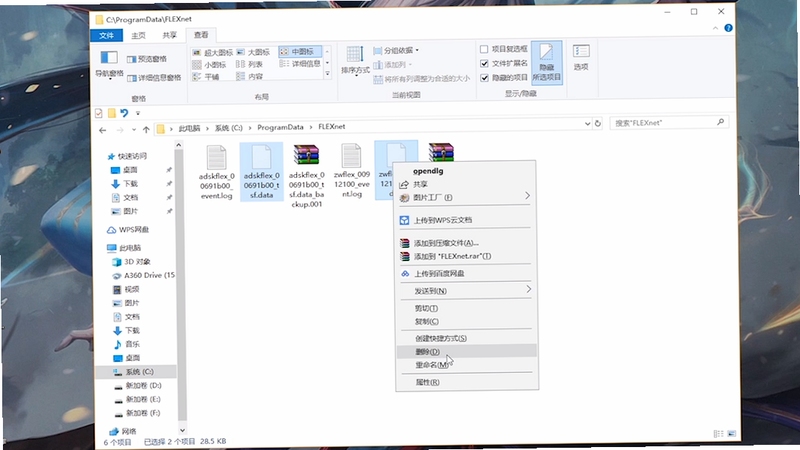Choose 删除(D) from context menu
800x450 pixels.
tap(467, 352)
